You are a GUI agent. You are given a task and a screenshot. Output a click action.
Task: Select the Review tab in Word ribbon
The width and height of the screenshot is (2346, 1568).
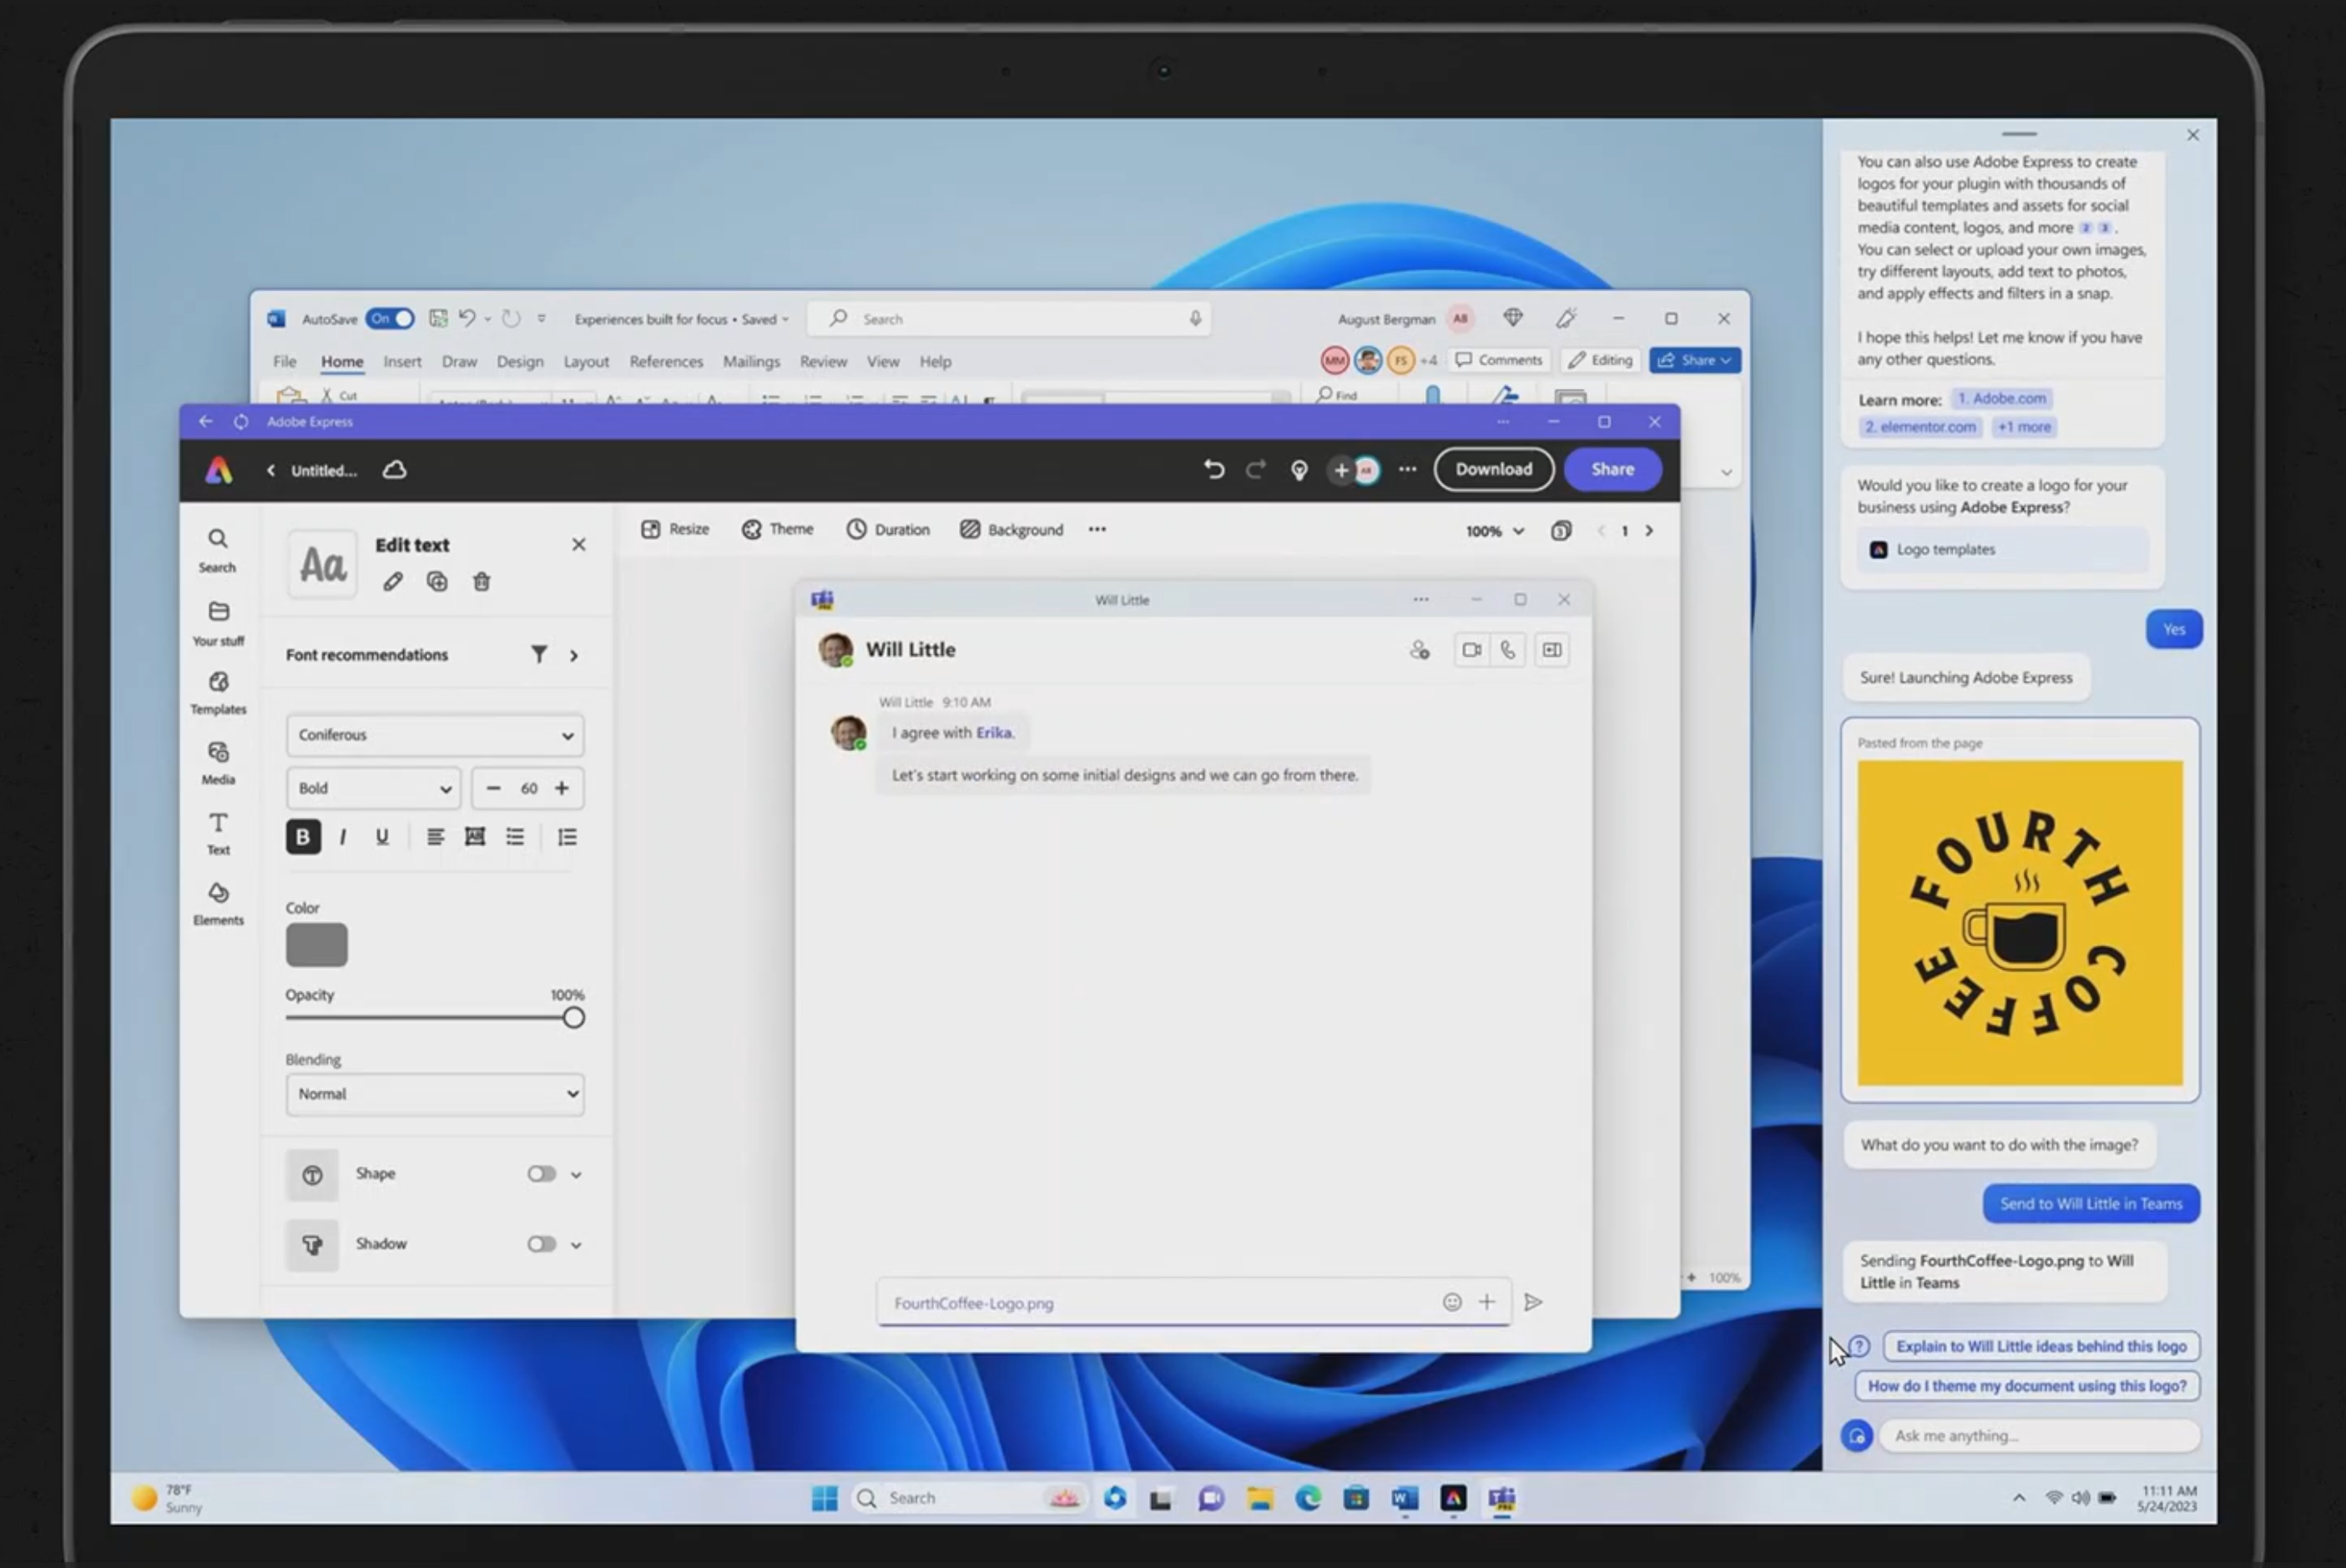coord(823,361)
